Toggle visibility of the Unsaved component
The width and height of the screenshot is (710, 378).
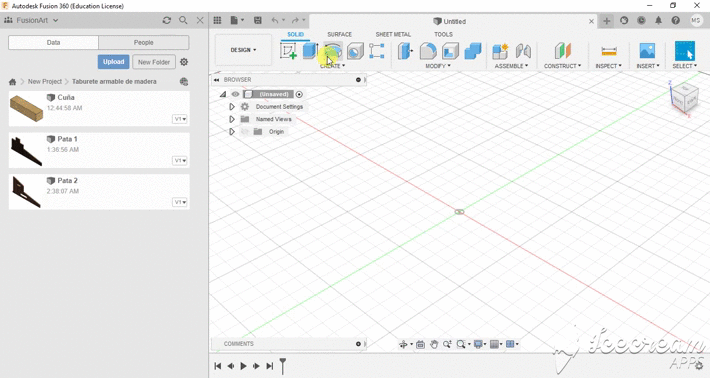point(235,94)
